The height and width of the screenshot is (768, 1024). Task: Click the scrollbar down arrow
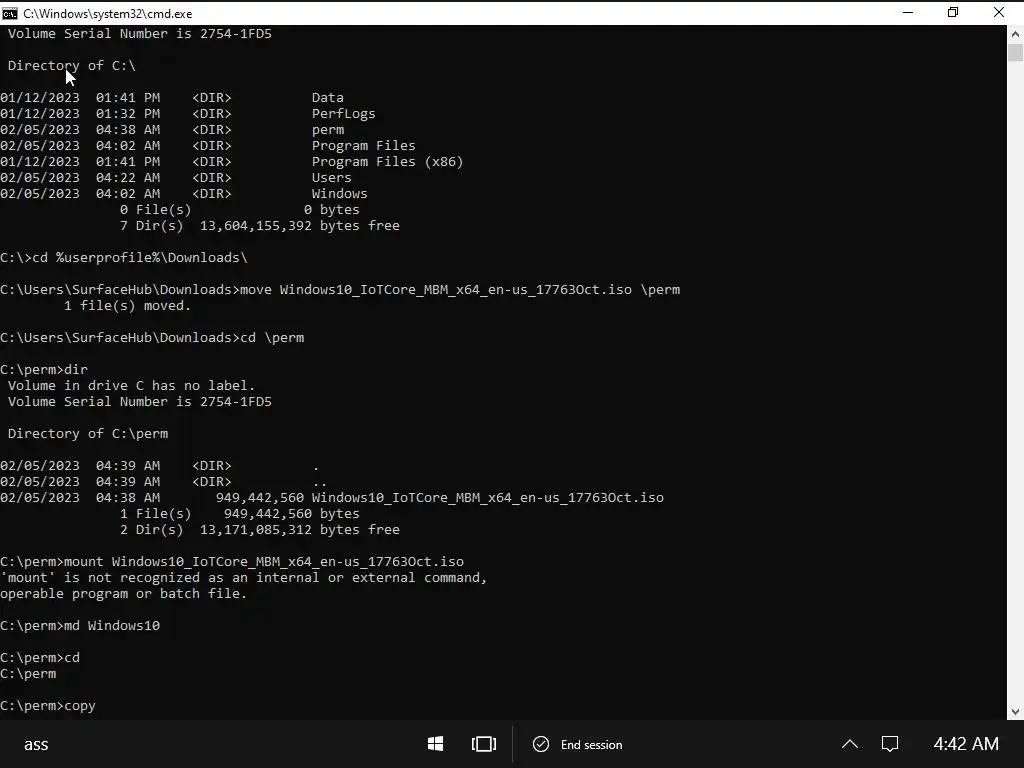click(1016, 712)
